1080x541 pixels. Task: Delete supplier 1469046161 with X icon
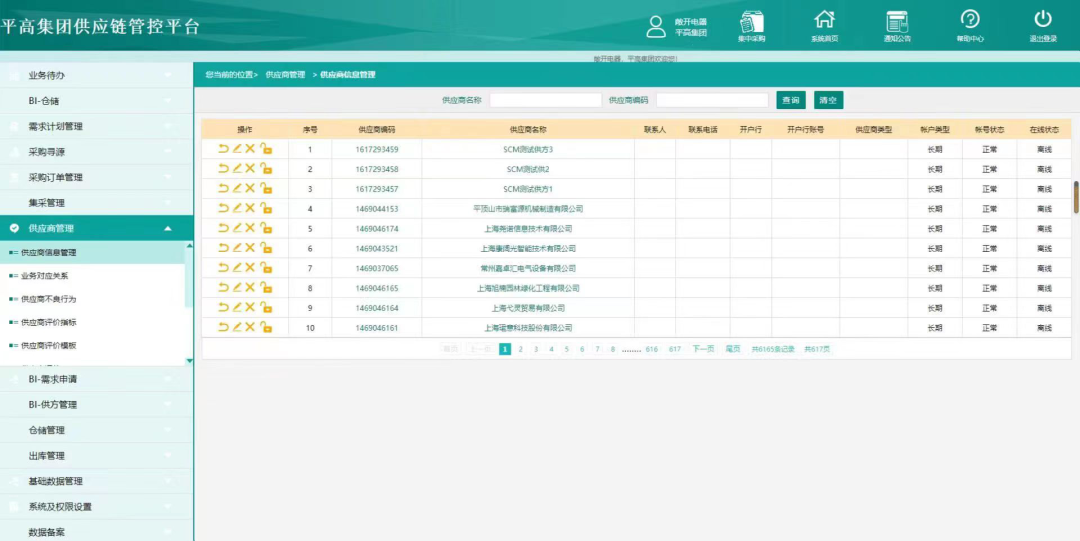(250, 327)
